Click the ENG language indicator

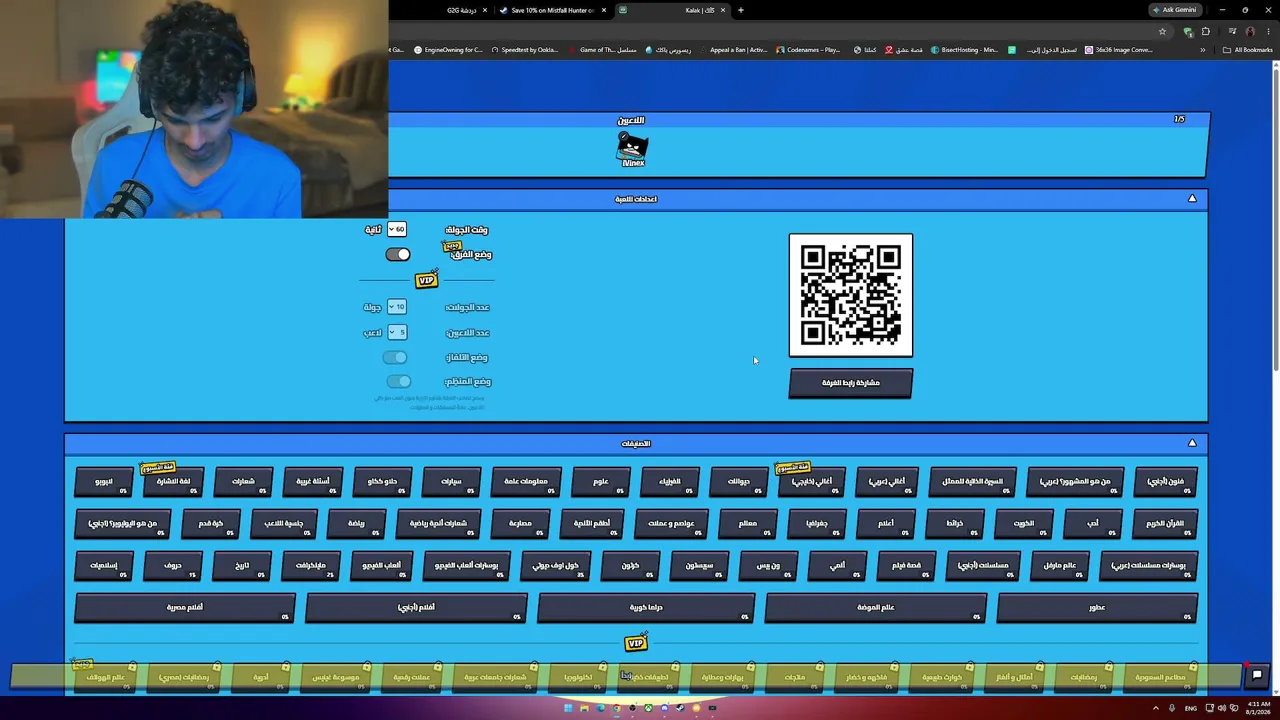tap(1190, 708)
